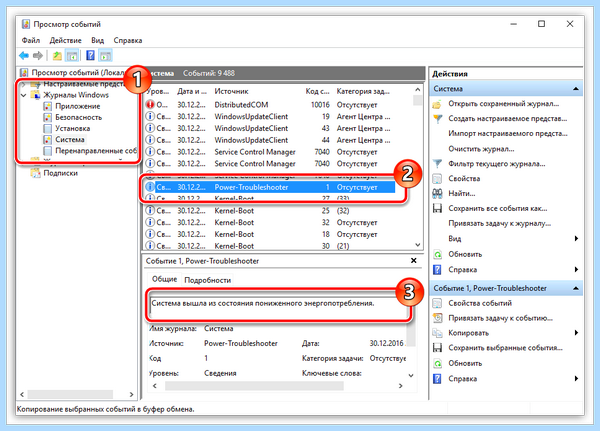This screenshot has width=600, height=431.
Task: Click the event description text box
Action: pyautogui.click(x=277, y=307)
